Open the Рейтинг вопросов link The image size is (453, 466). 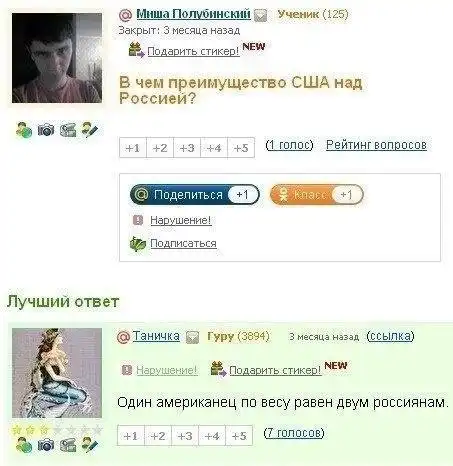(376, 145)
